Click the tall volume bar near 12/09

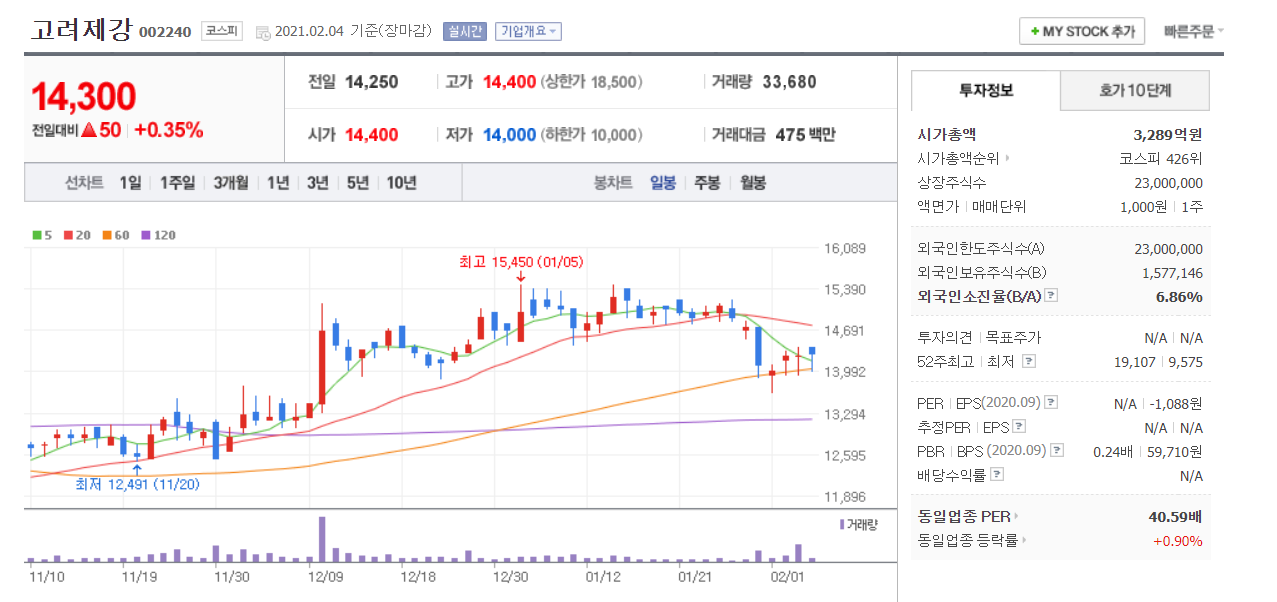click(x=322, y=540)
